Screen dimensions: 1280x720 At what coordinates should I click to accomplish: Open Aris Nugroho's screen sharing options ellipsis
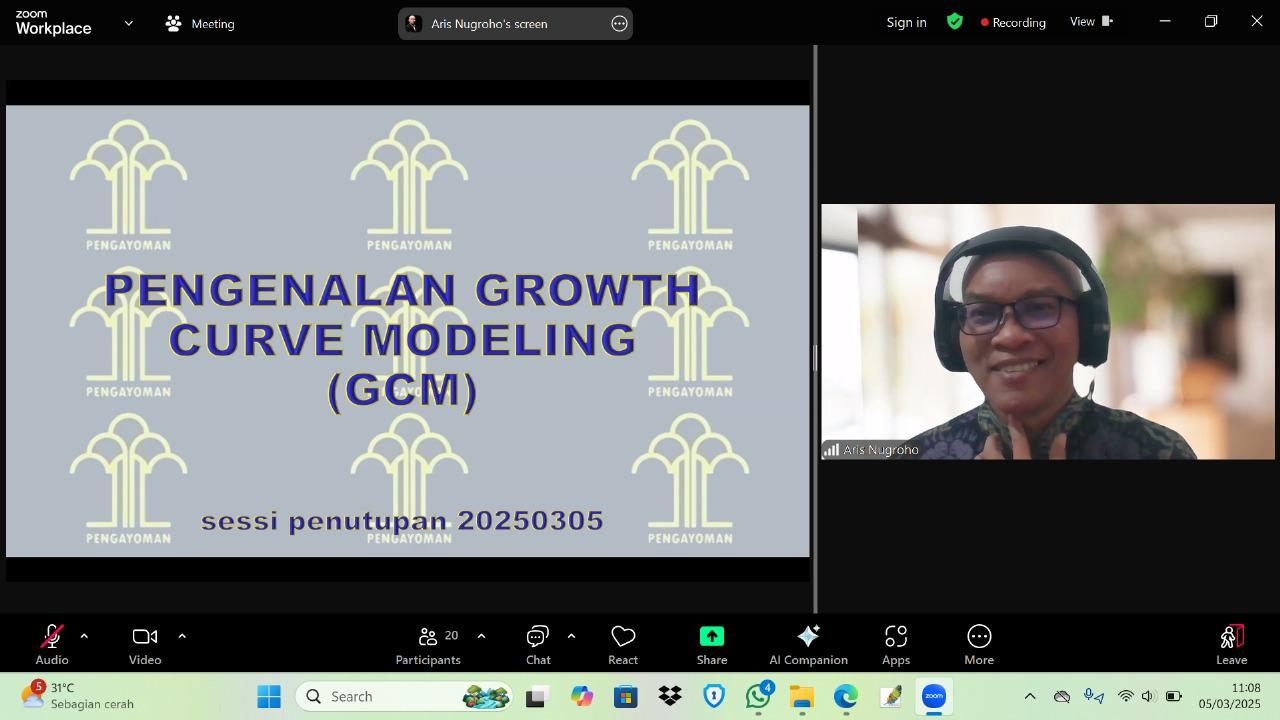pyautogui.click(x=619, y=23)
